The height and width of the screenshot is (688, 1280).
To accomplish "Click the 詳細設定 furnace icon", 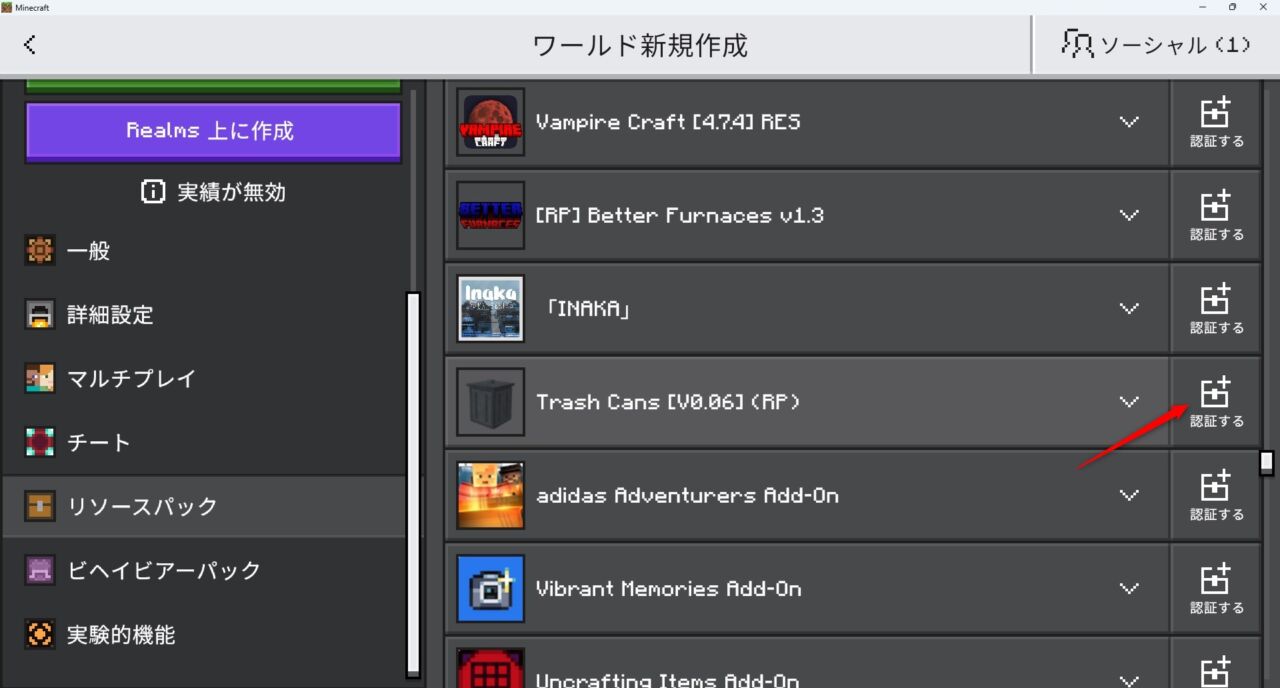I will [40, 315].
